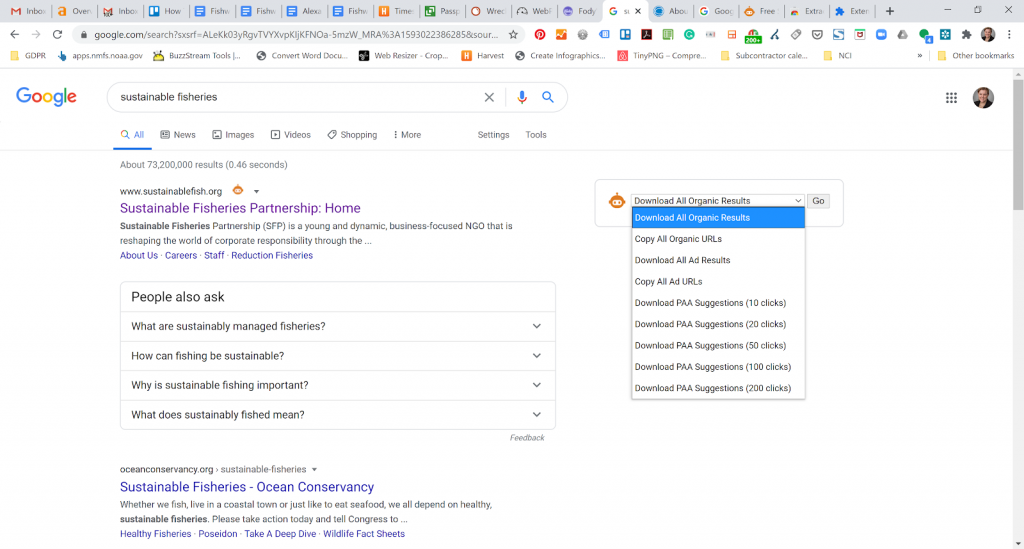View site information lock icon

pyautogui.click(x=84, y=35)
